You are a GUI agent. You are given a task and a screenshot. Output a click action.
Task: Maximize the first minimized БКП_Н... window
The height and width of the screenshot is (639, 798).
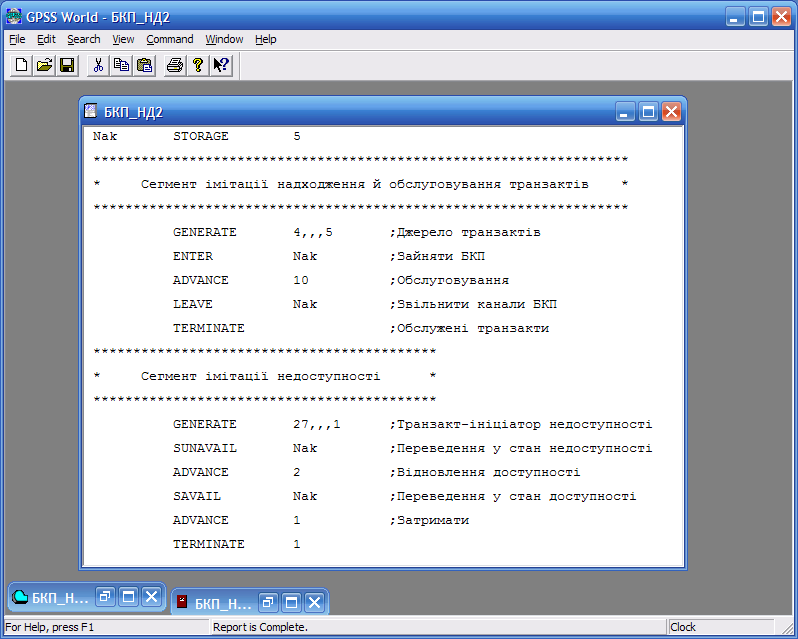[128, 596]
